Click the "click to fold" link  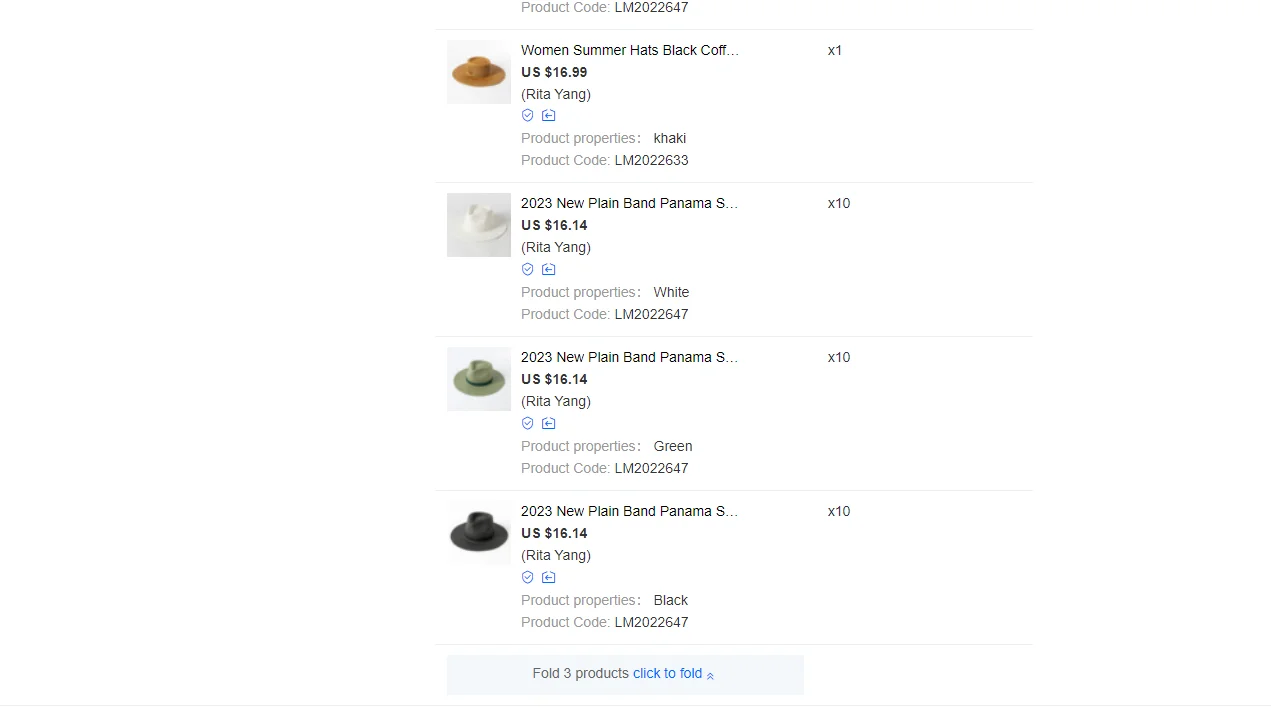click(x=667, y=673)
